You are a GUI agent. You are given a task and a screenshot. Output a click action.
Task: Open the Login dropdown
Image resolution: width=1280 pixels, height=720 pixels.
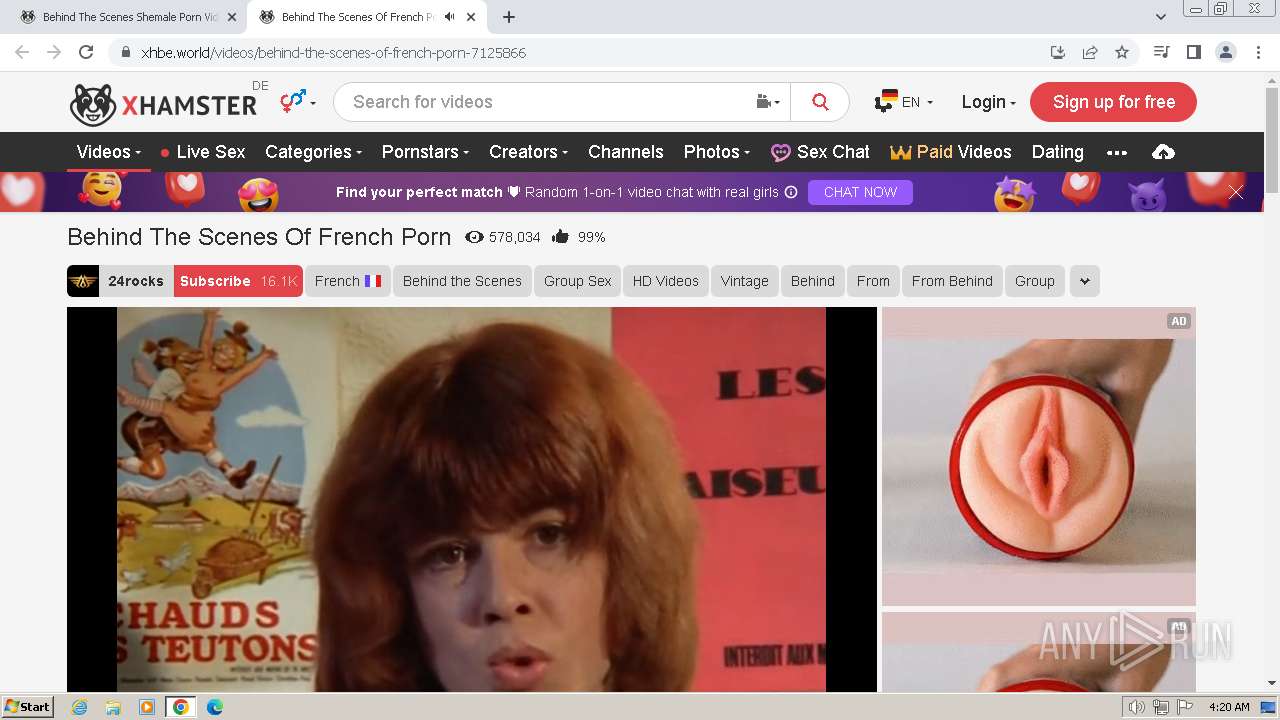[988, 102]
